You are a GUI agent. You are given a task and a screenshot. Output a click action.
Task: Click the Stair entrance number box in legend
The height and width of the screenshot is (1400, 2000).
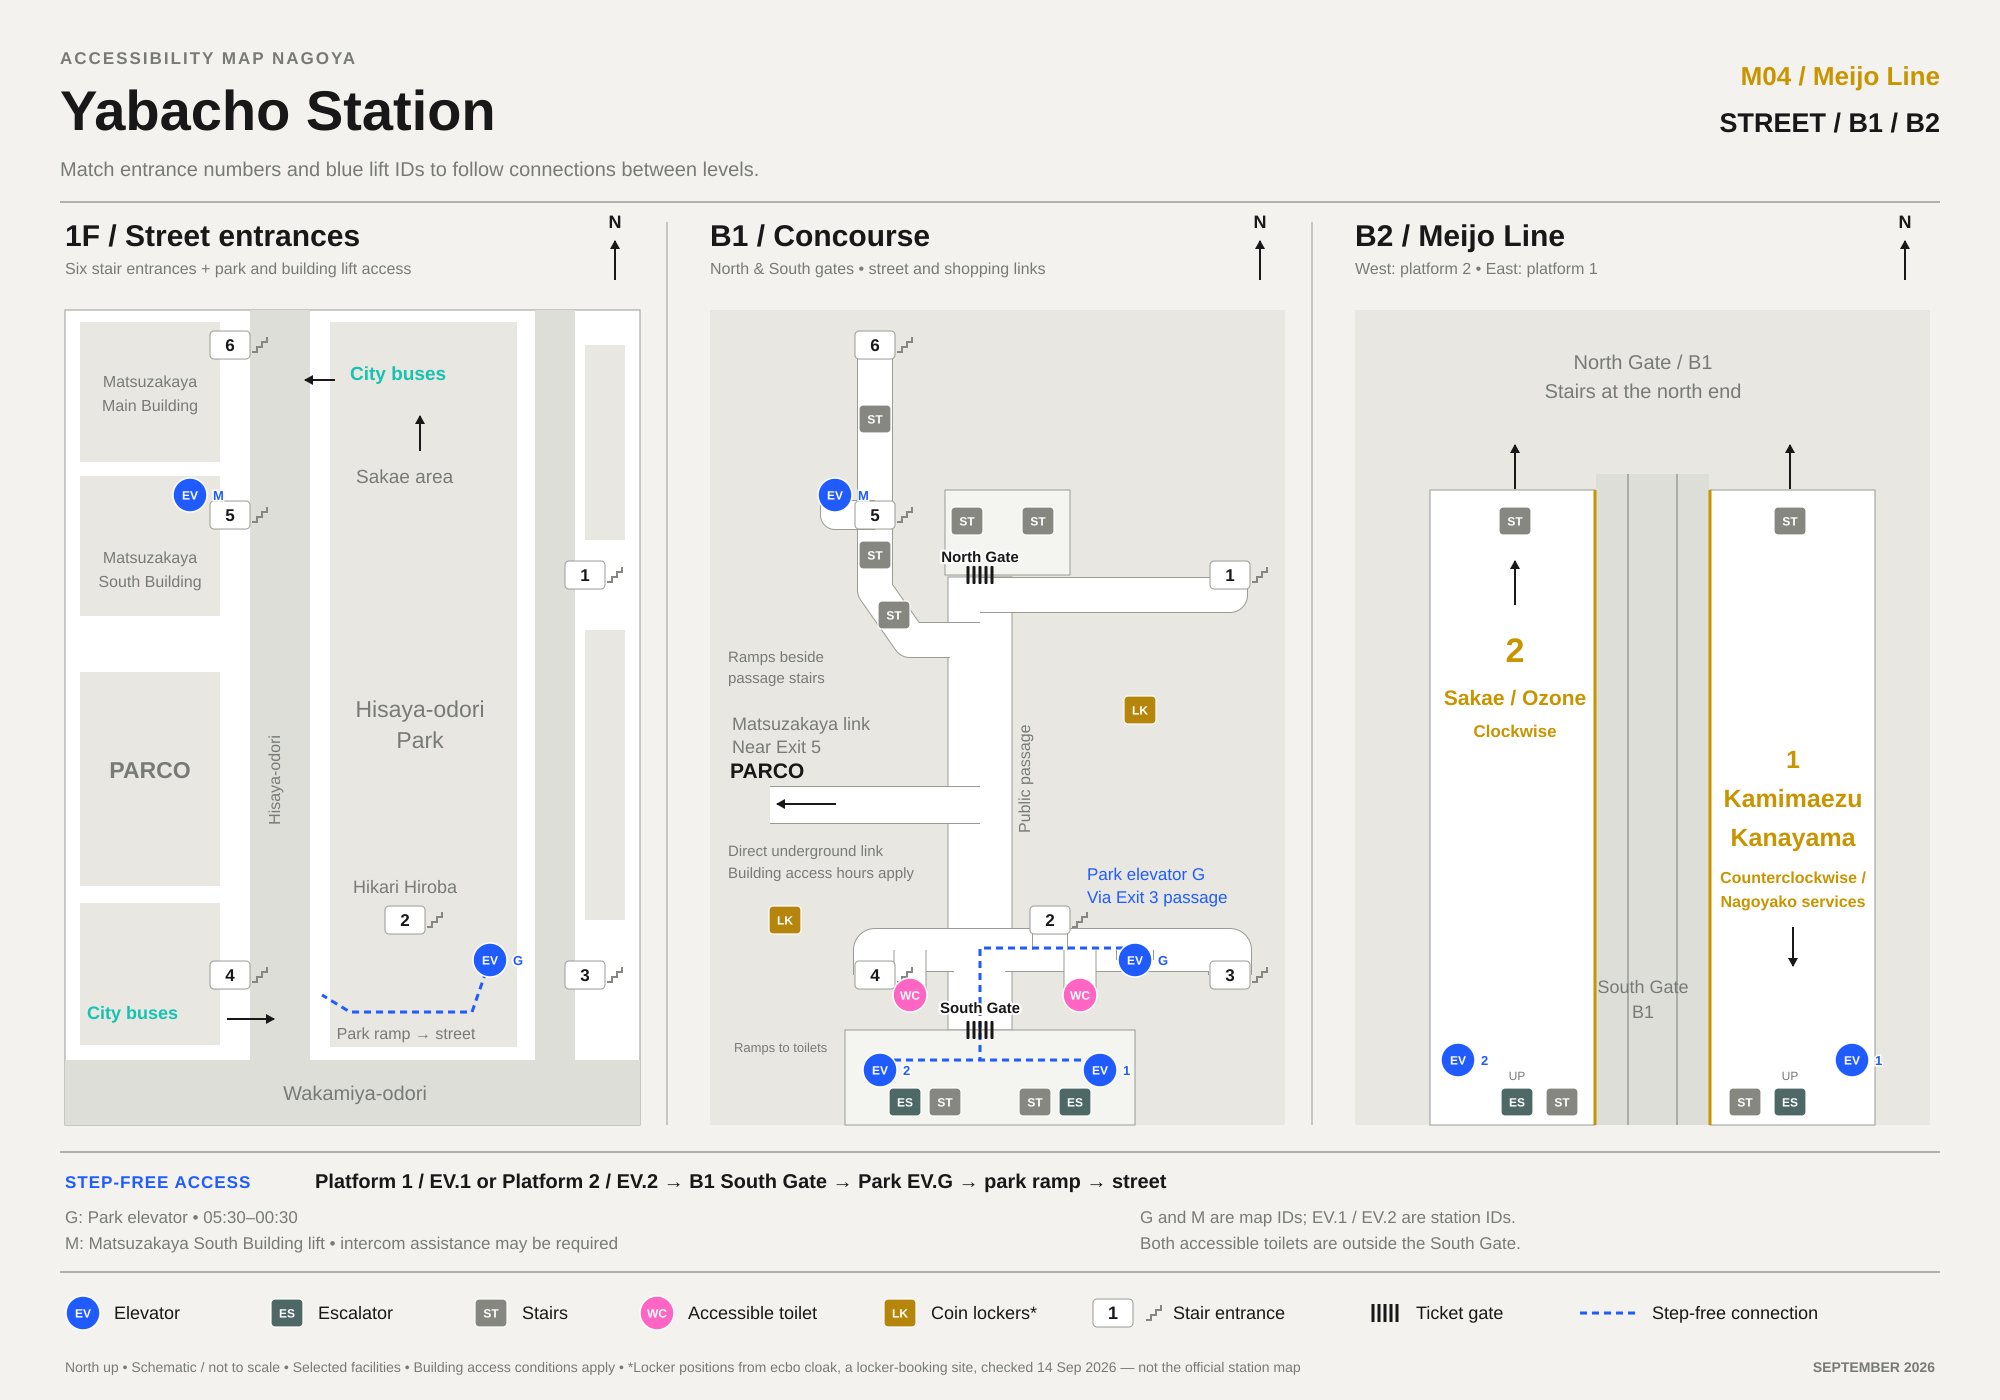1113,1313
